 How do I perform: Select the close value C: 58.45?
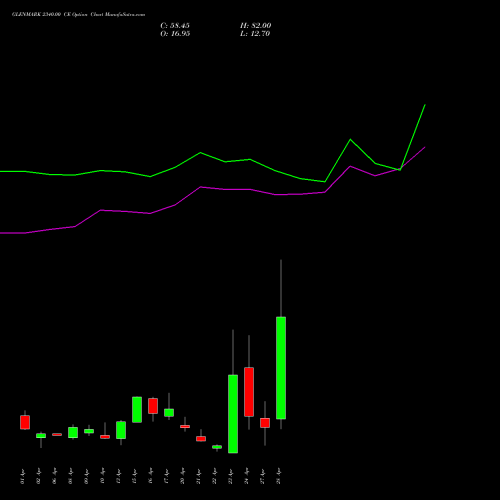(175, 26)
